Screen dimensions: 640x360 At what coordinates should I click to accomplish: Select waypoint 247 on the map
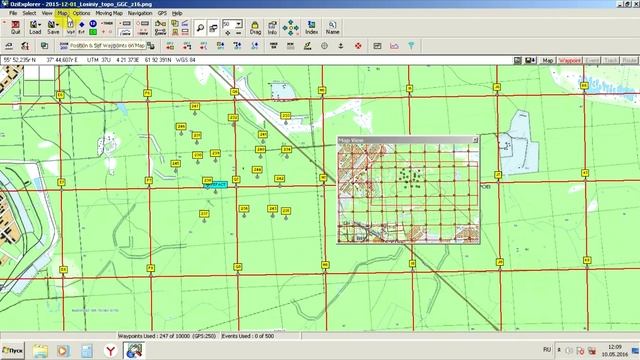coord(195,107)
